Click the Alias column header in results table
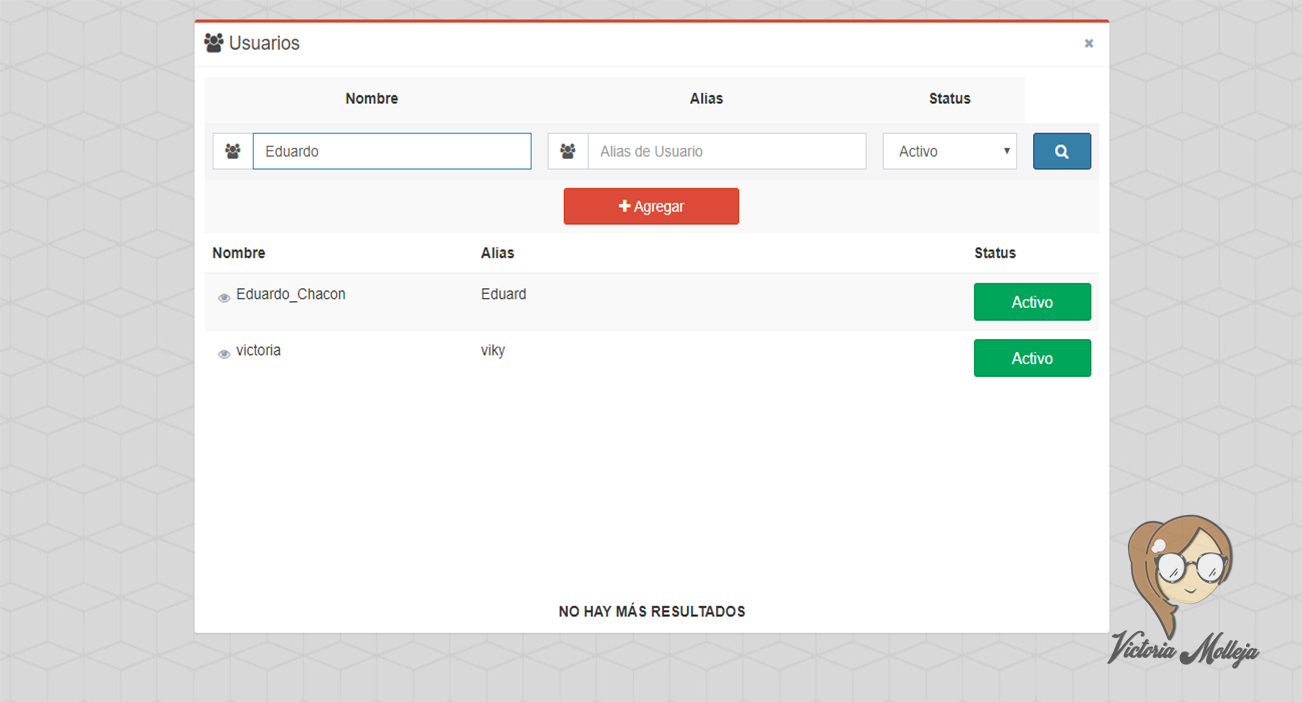The height and width of the screenshot is (702, 1302). 497,253
